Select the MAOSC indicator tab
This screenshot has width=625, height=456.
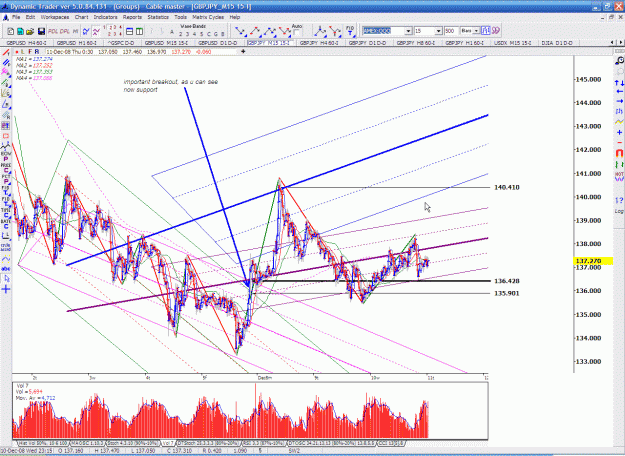click(87, 443)
